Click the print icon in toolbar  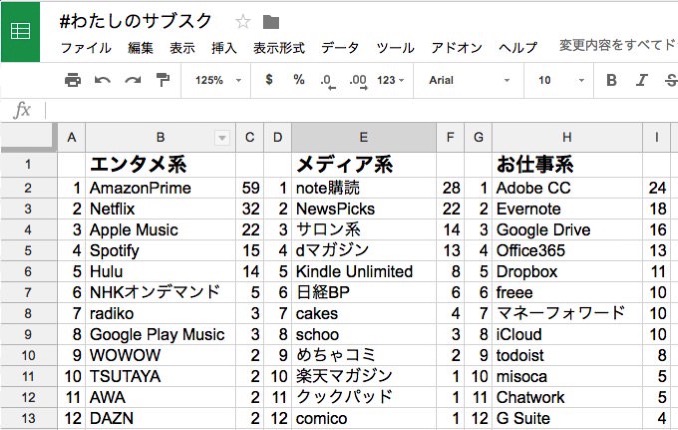pyautogui.click(x=73, y=80)
